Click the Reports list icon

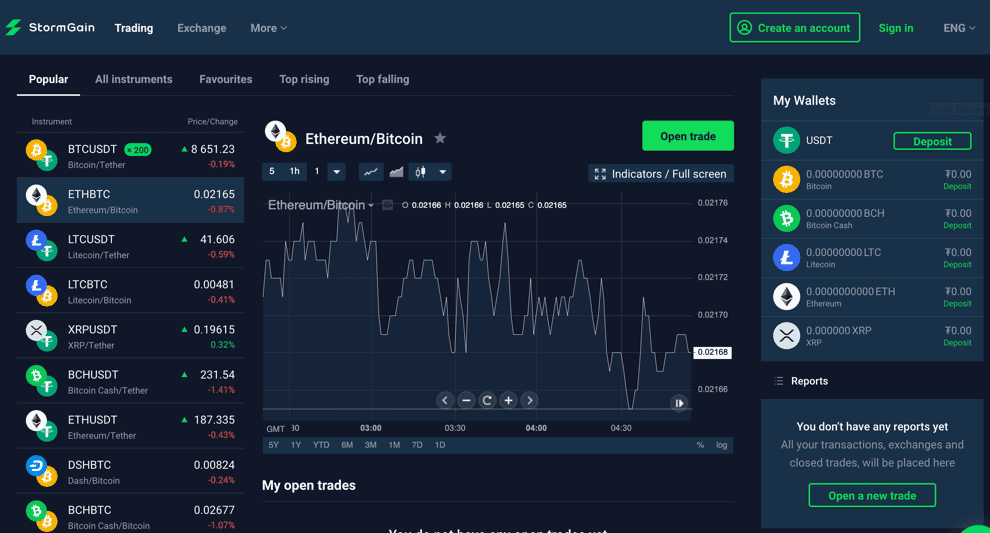(x=778, y=381)
